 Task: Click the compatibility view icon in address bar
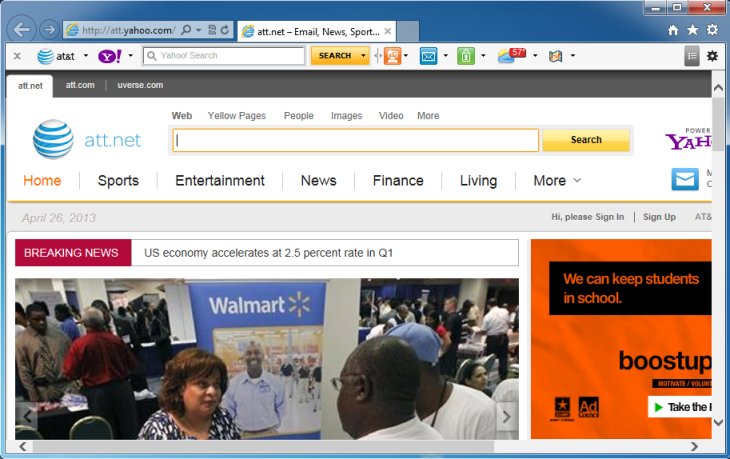212,30
